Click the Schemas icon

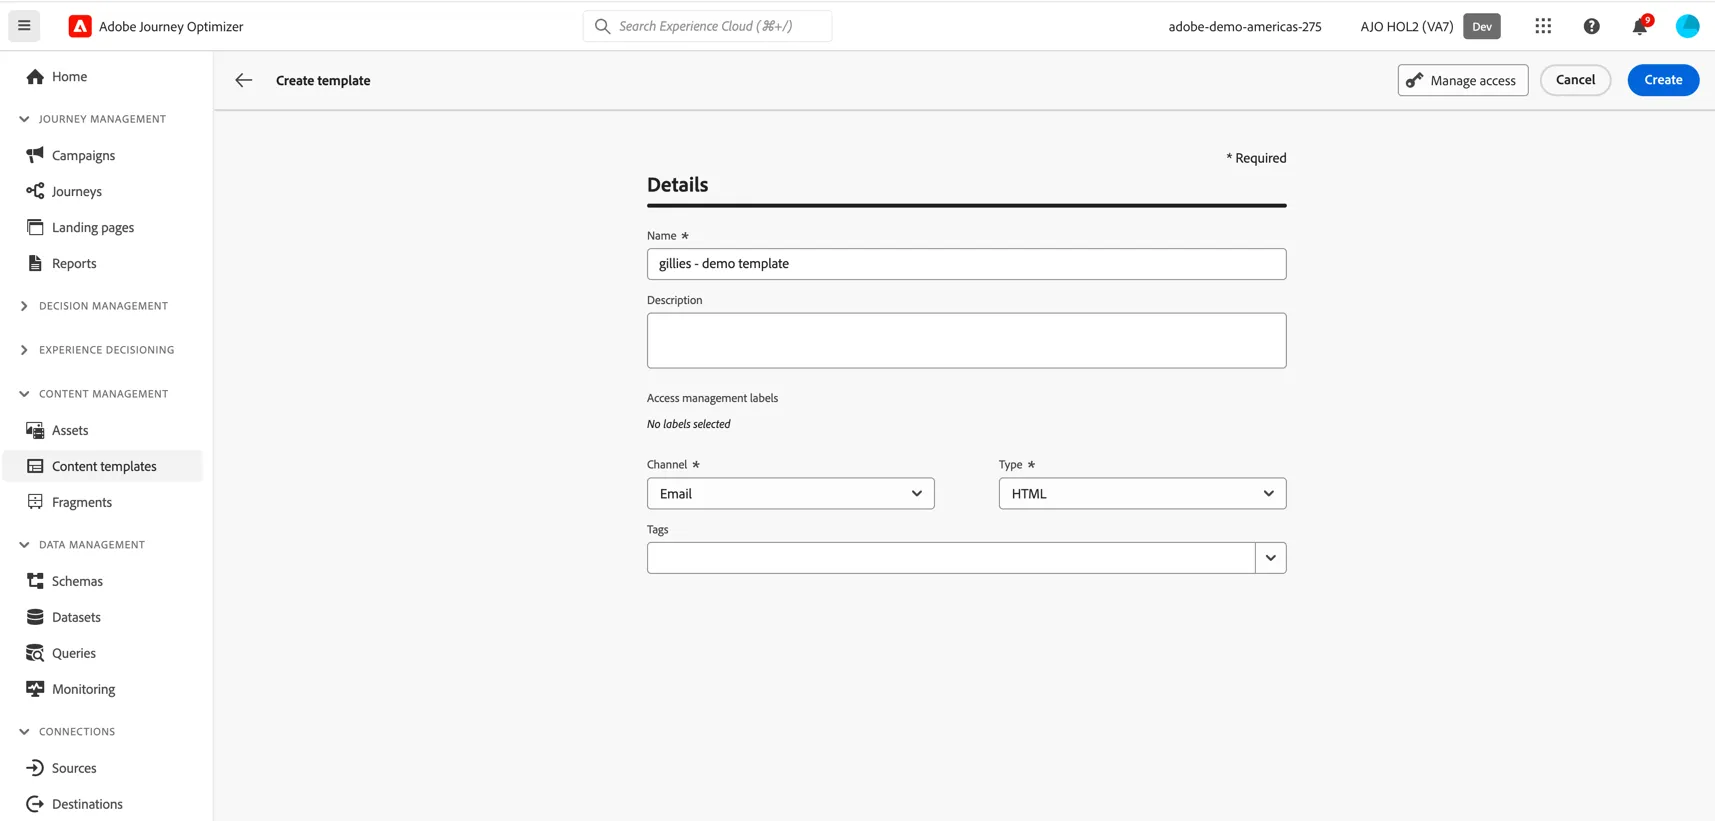[35, 581]
